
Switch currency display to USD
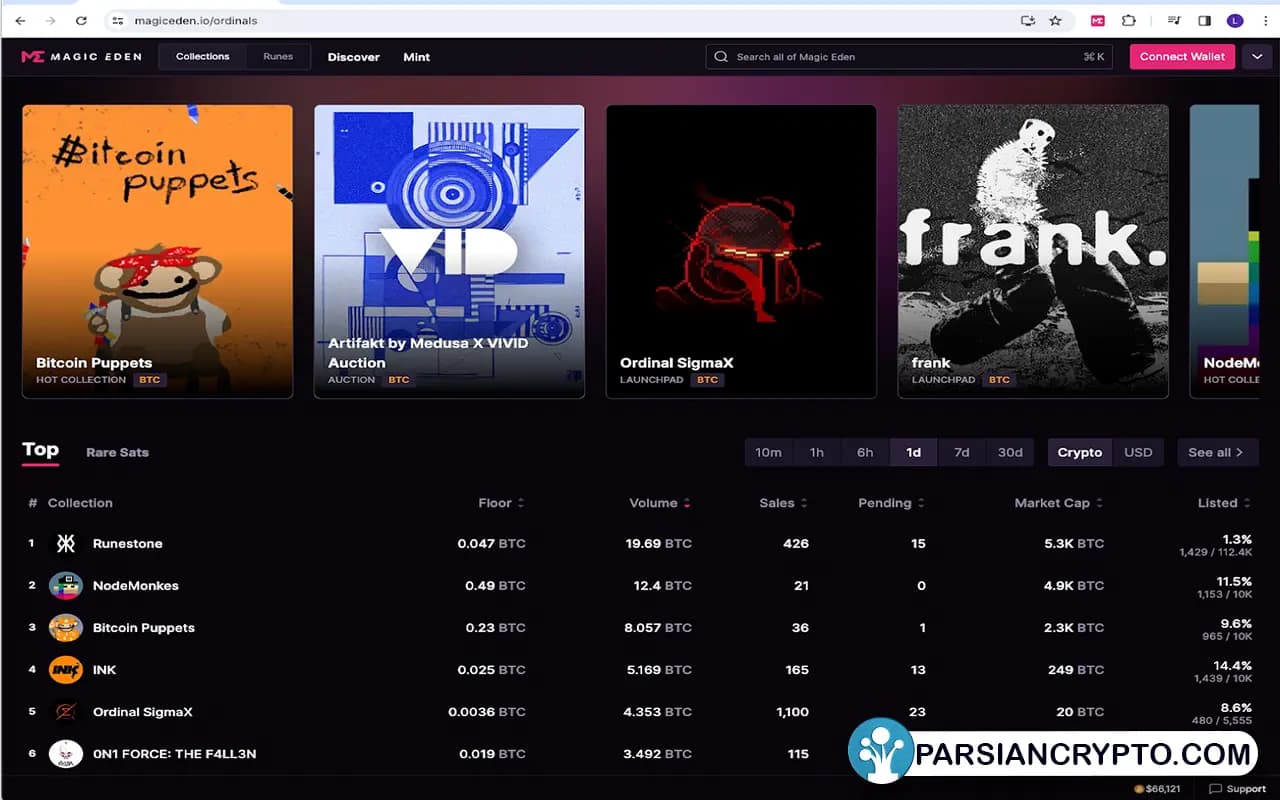(x=1138, y=452)
